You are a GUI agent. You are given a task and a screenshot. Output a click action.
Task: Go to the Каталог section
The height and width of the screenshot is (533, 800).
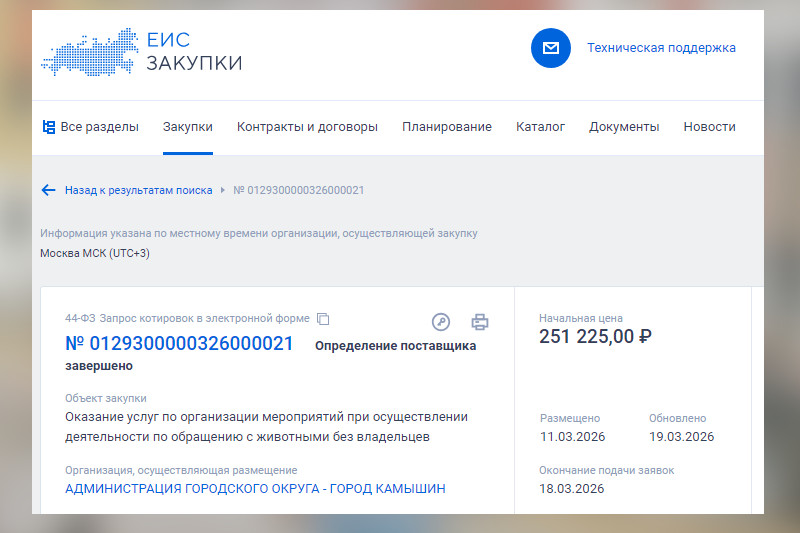tap(540, 127)
